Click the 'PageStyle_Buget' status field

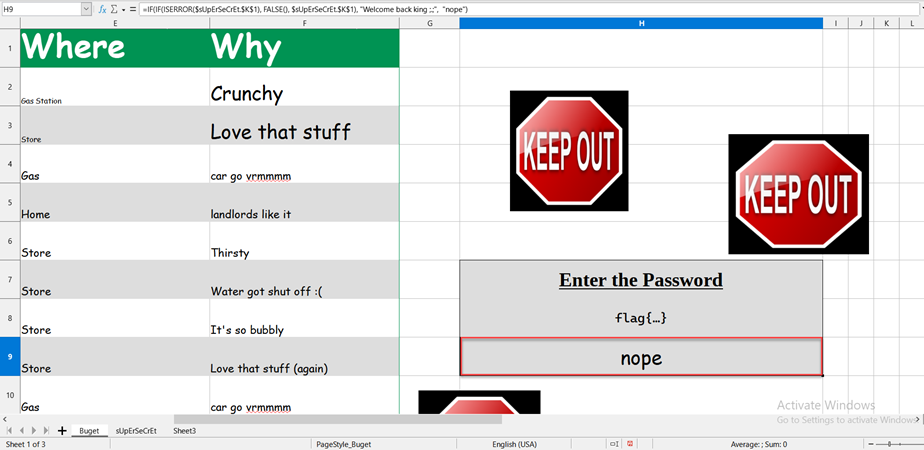(x=344, y=444)
